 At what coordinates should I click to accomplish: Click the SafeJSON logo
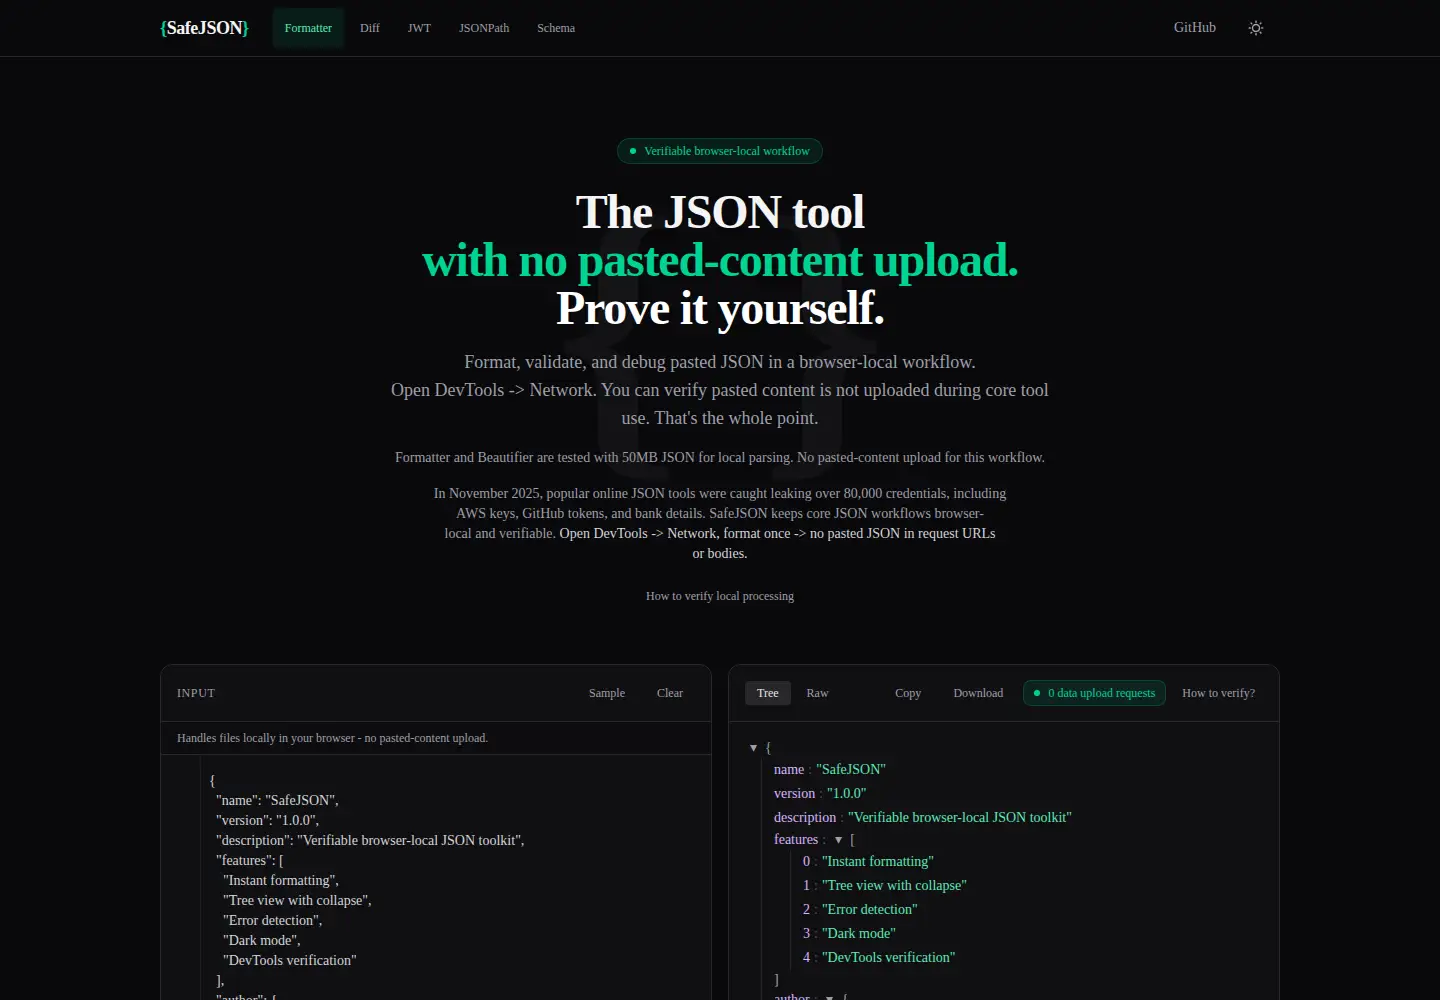coord(204,28)
